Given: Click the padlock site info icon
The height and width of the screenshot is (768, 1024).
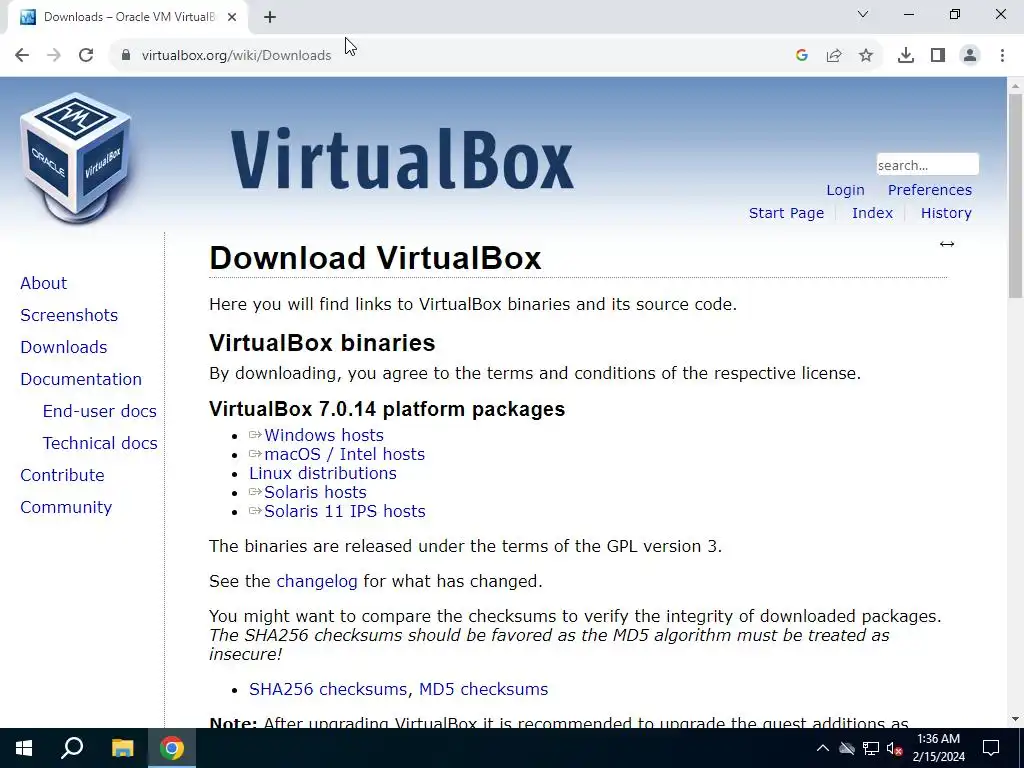Looking at the screenshot, I should [x=125, y=56].
